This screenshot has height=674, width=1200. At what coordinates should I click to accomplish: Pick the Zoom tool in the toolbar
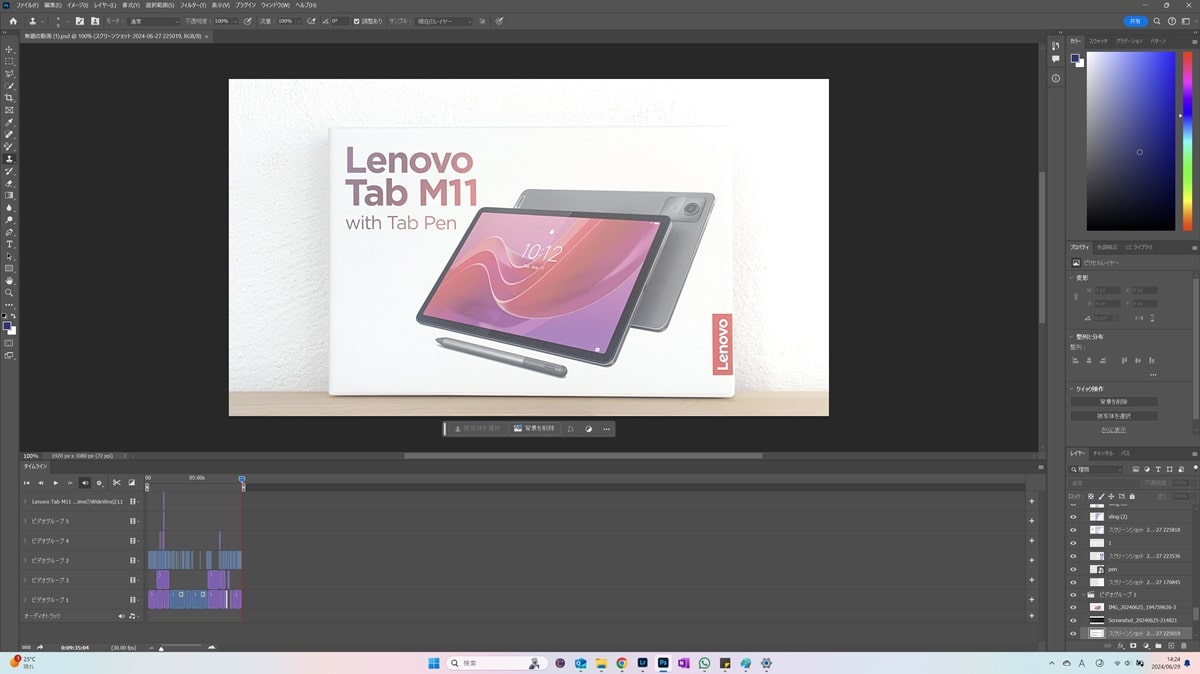pyautogui.click(x=9, y=293)
